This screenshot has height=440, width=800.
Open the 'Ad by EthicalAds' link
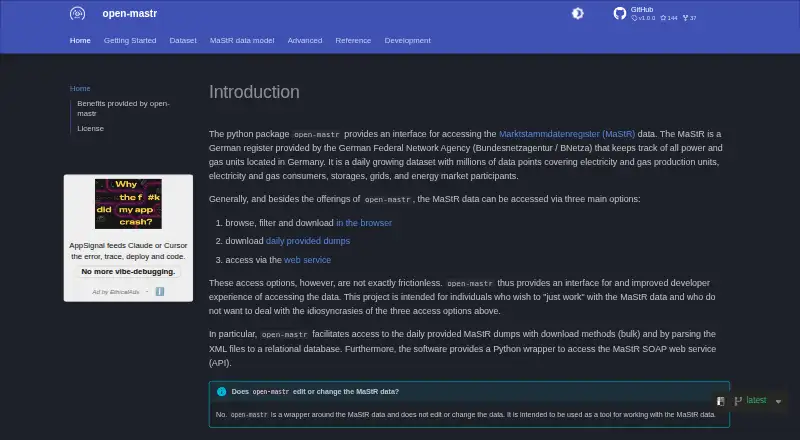[x=116, y=292]
